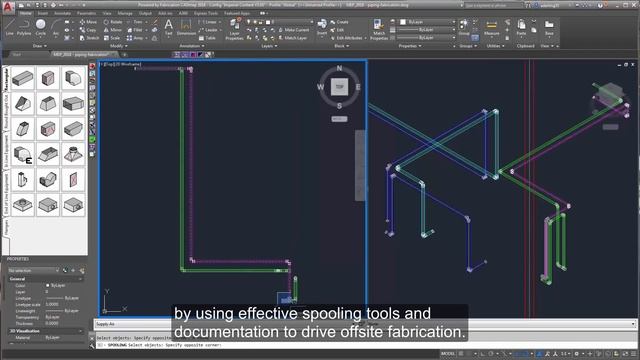The height and width of the screenshot is (360, 640).
Task: Click Create block button
Action: tap(340, 22)
